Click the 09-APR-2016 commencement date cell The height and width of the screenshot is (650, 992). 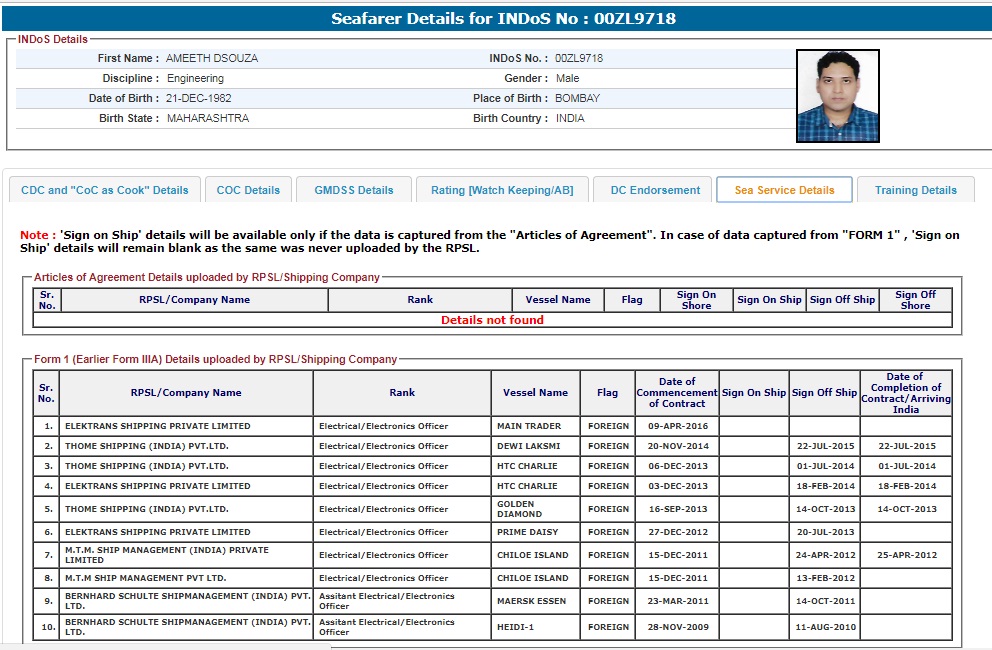coord(677,426)
